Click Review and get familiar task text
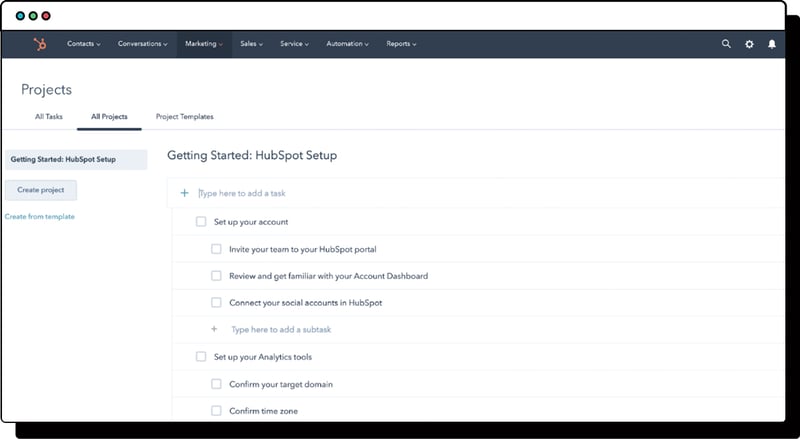This screenshot has height=439, width=800. [x=329, y=276]
